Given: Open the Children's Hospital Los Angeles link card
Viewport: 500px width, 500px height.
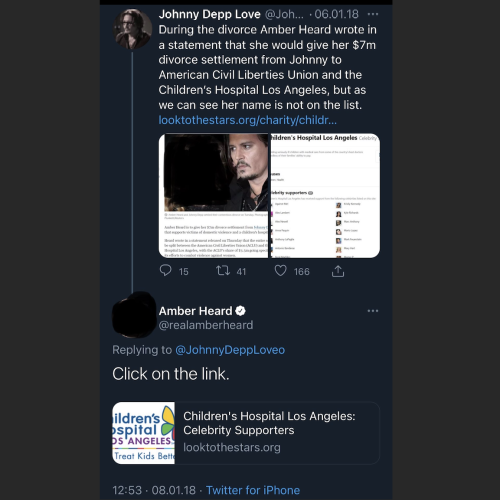Looking at the screenshot, I should tap(246, 433).
